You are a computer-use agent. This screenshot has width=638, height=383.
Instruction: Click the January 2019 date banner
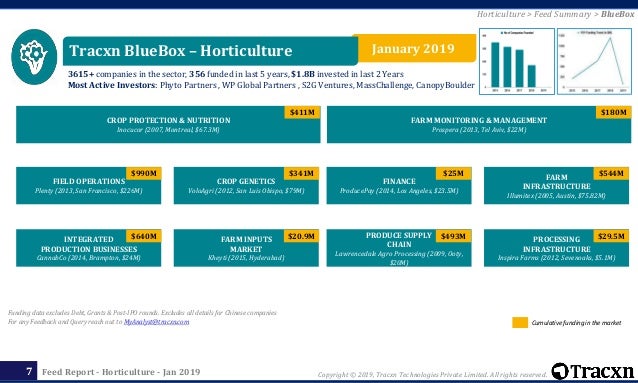(414, 48)
